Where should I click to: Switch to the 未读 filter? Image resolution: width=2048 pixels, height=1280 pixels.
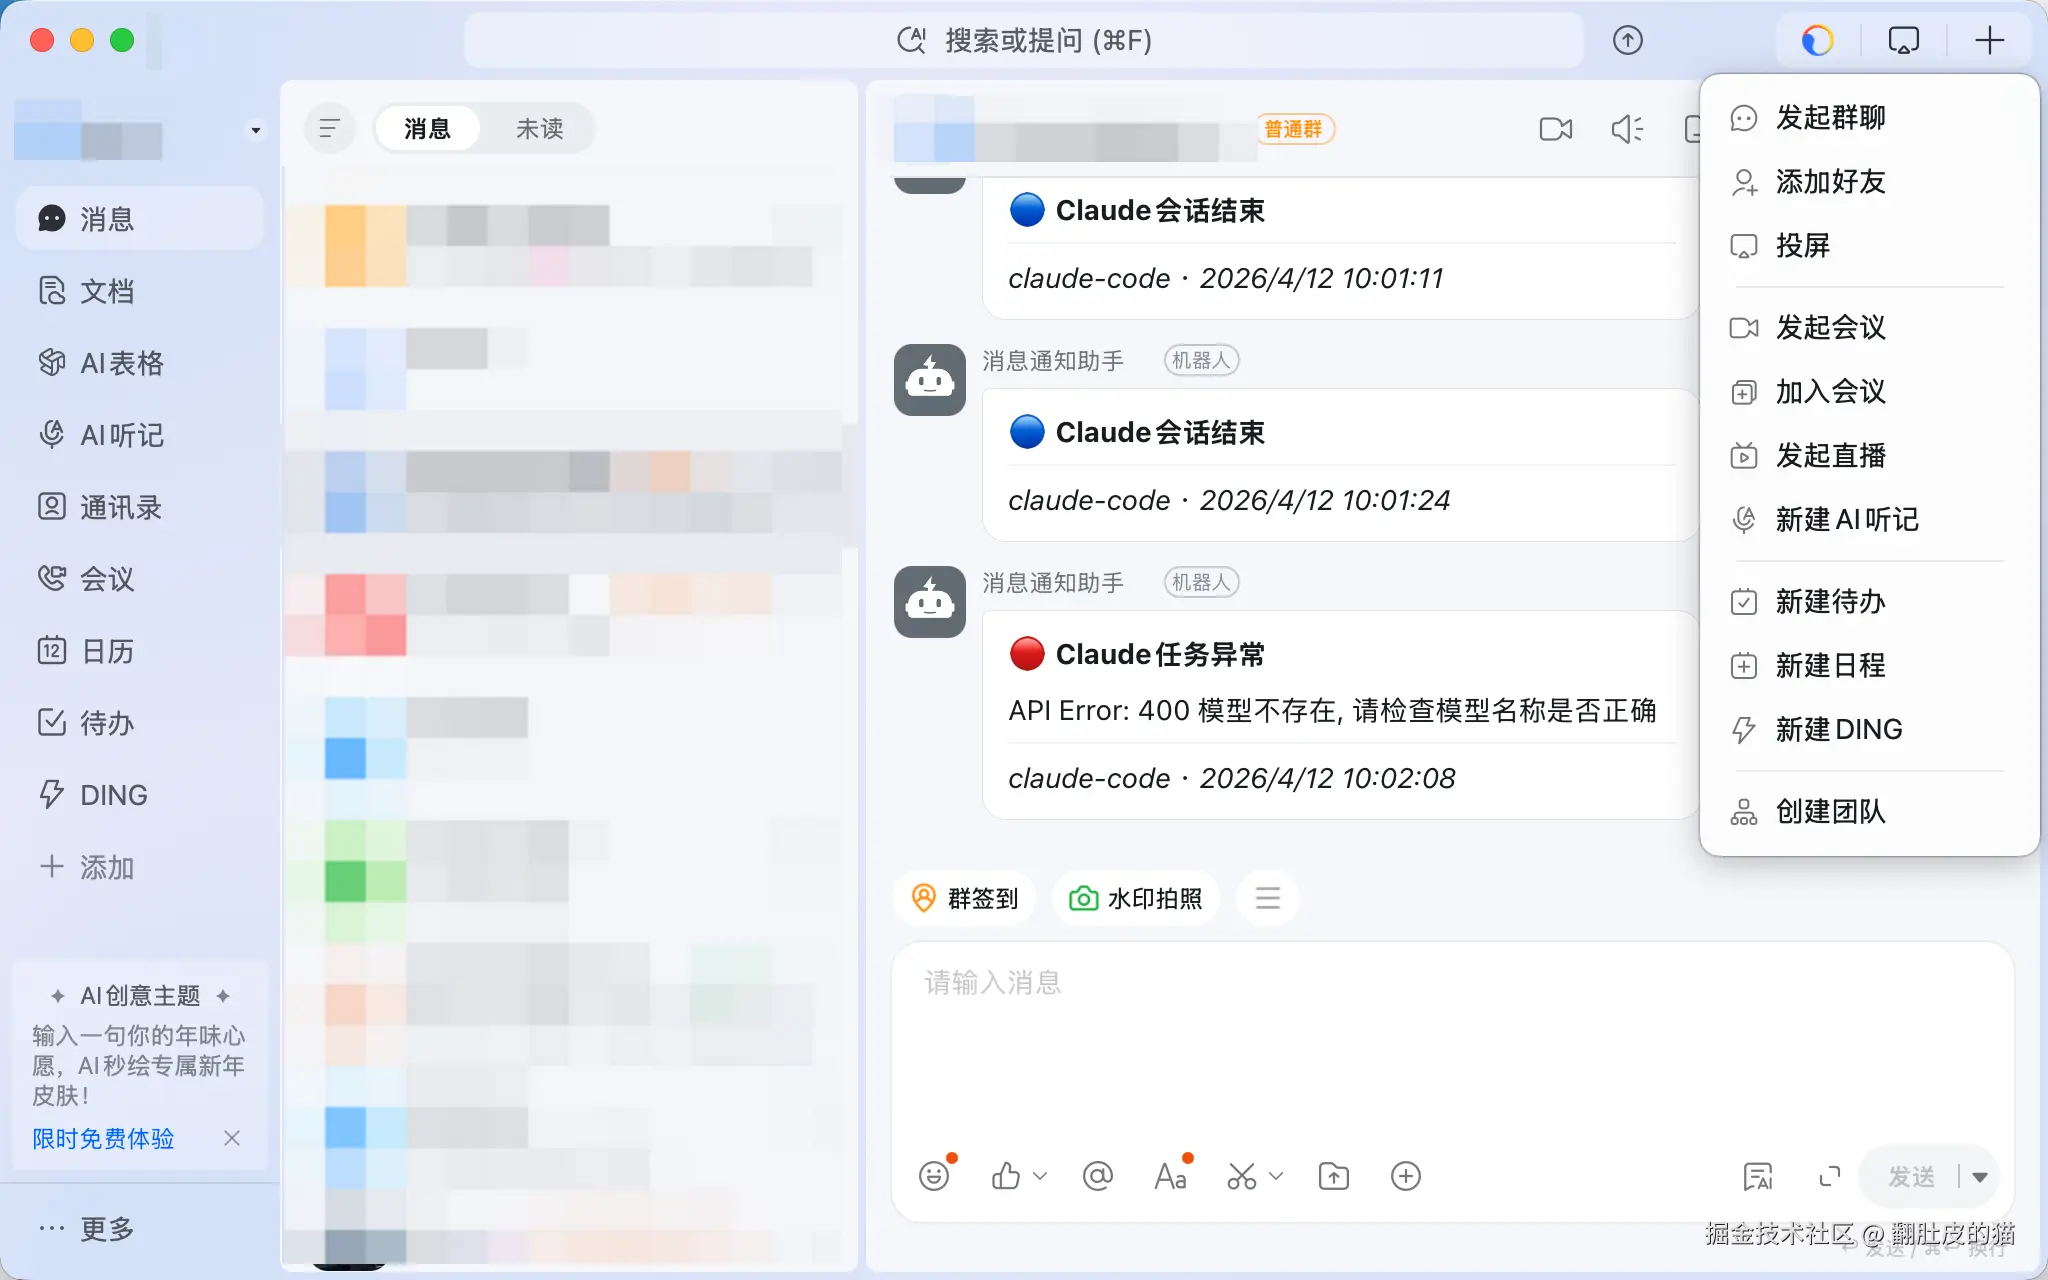(539, 129)
